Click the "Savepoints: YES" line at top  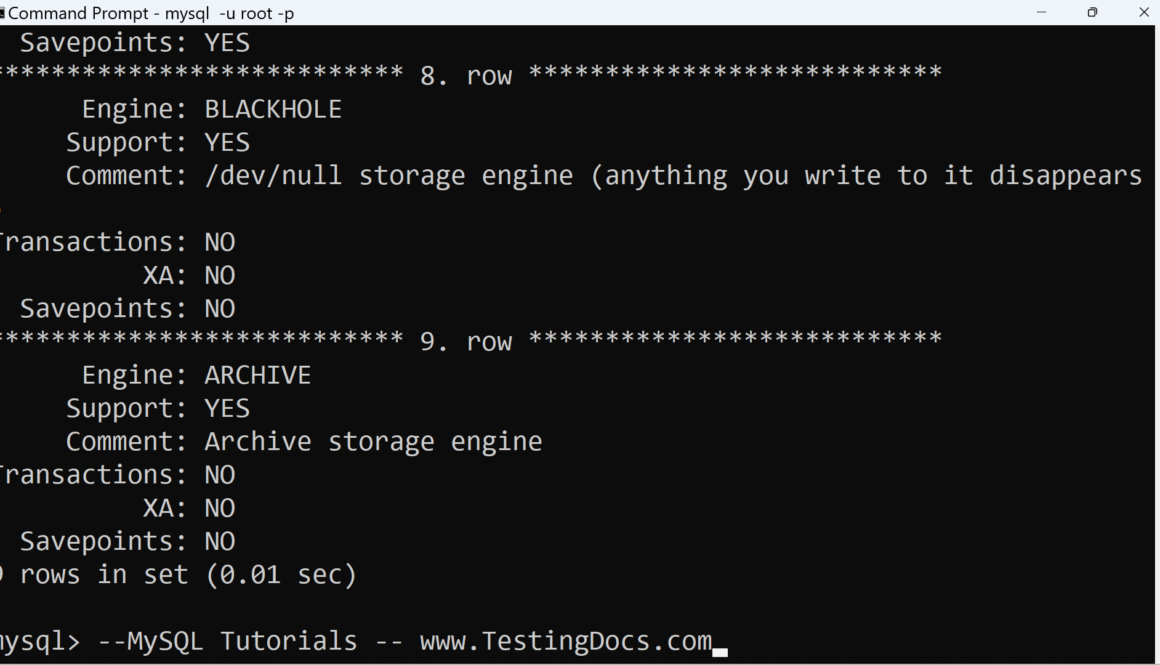(x=135, y=43)
